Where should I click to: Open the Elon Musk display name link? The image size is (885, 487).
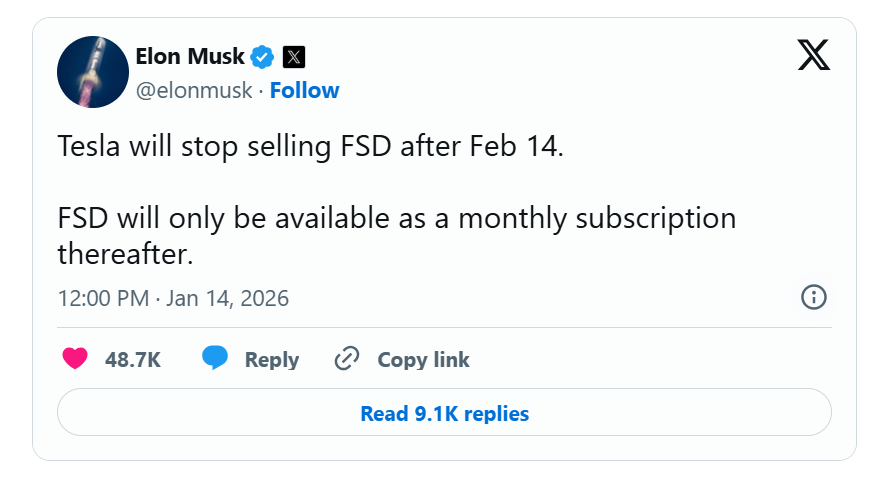click(x=190, y=56)
